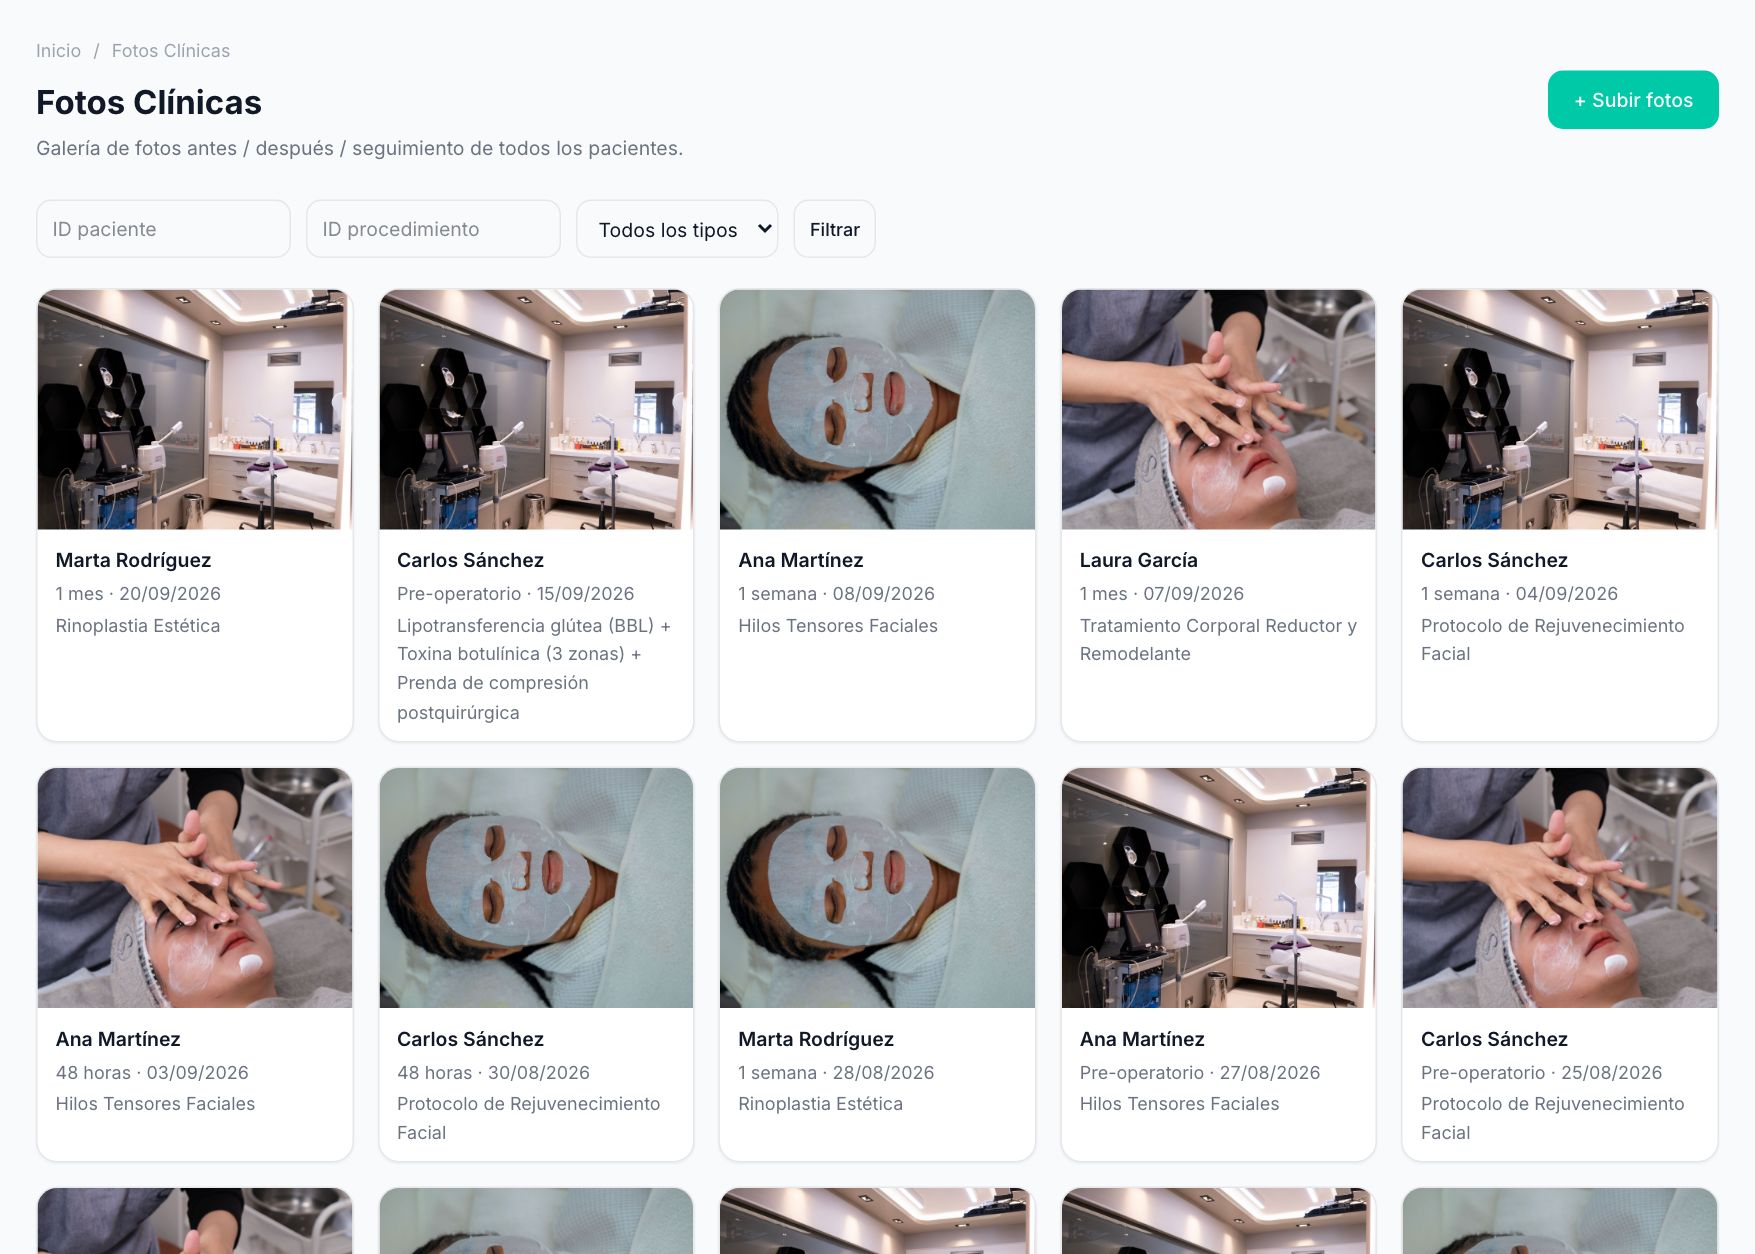Click the text '48 horas · 30/08/2026'
This screenshot has width=1755, height=1254.
pyautogui.click(x=493, y=1072)
